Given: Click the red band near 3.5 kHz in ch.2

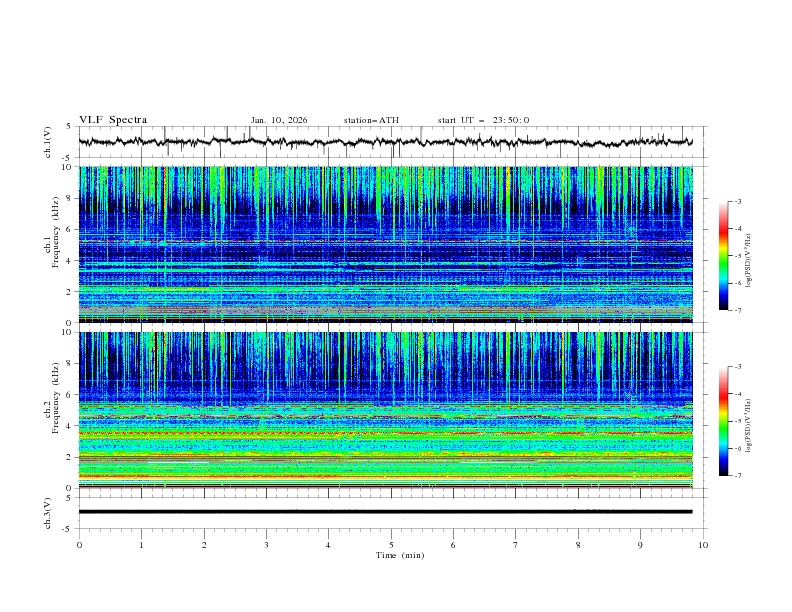Looking at the screenshot, I should pyautogui.click(x=385, y=433).
